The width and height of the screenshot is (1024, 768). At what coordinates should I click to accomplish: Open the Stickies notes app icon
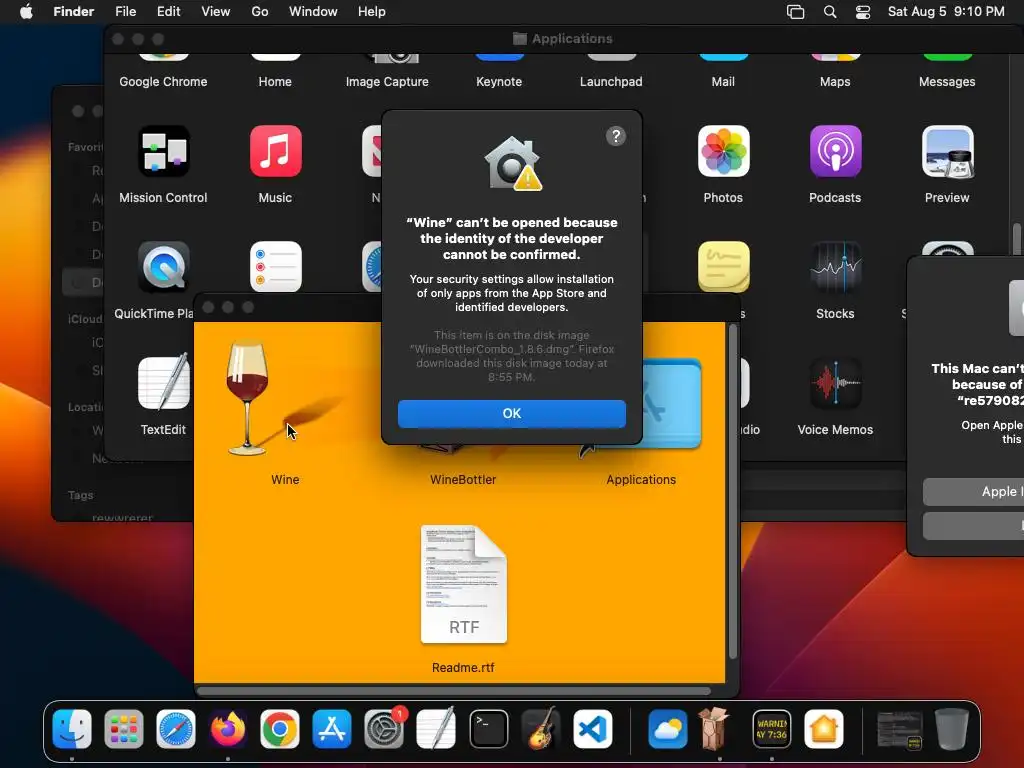click(723, 266)
